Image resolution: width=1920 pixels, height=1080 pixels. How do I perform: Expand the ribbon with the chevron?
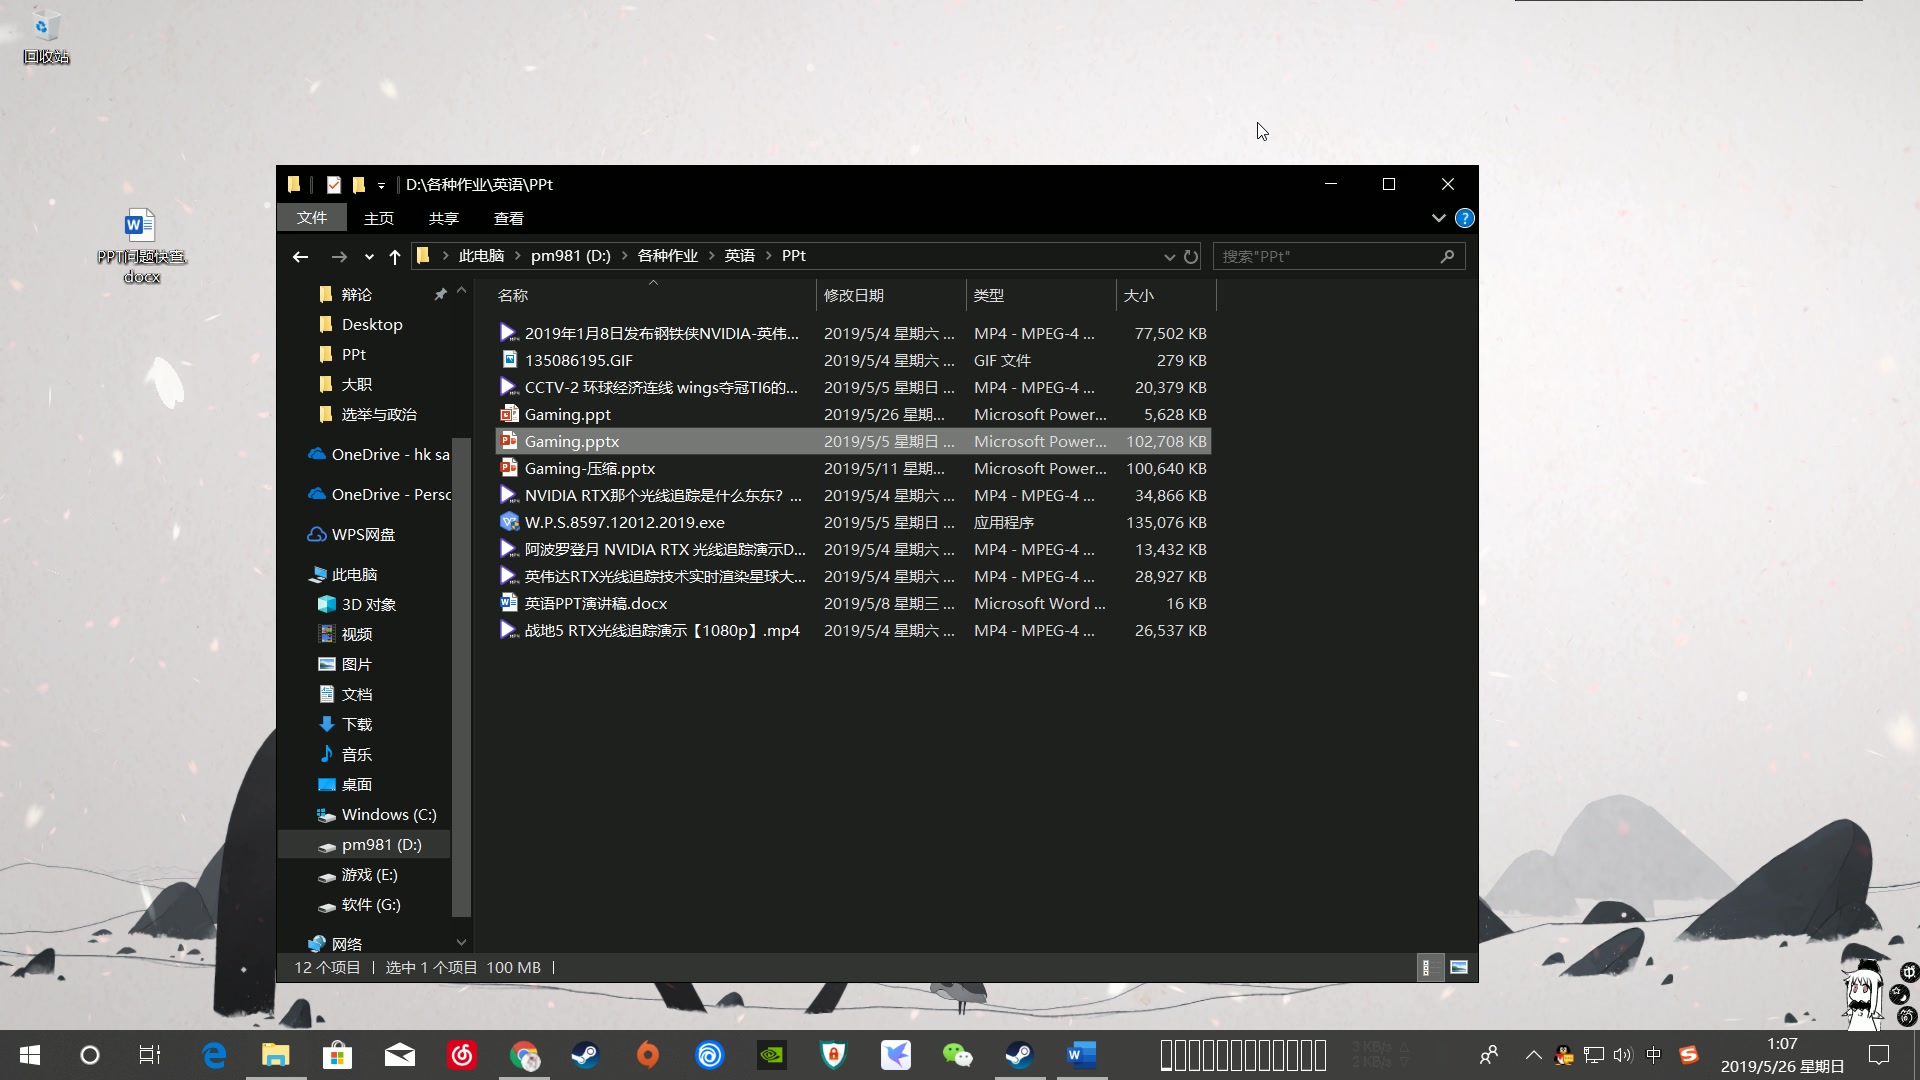(1438, 218)
